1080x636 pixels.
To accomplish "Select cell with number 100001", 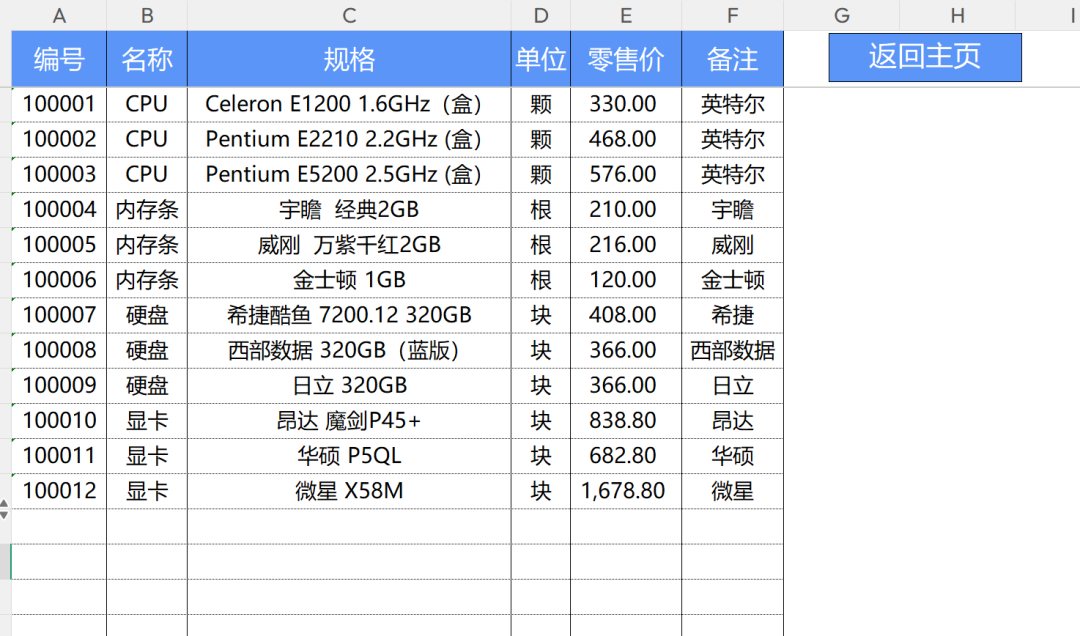I will (x=59, y=105).
